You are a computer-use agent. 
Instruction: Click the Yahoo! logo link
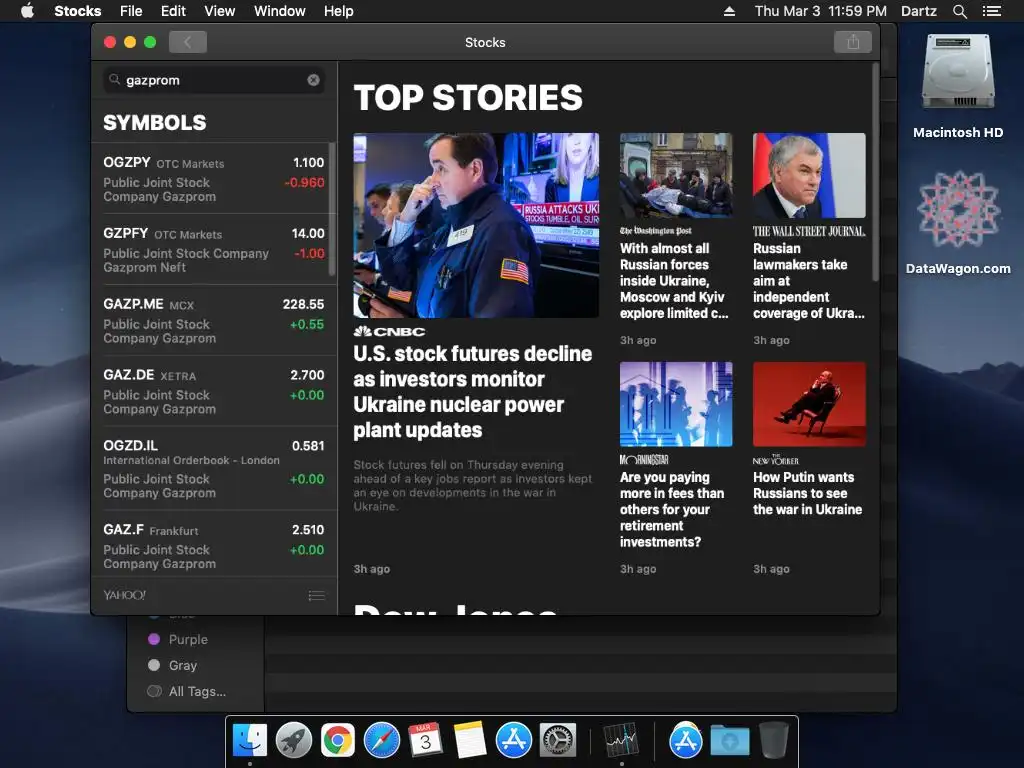[125, 595]
